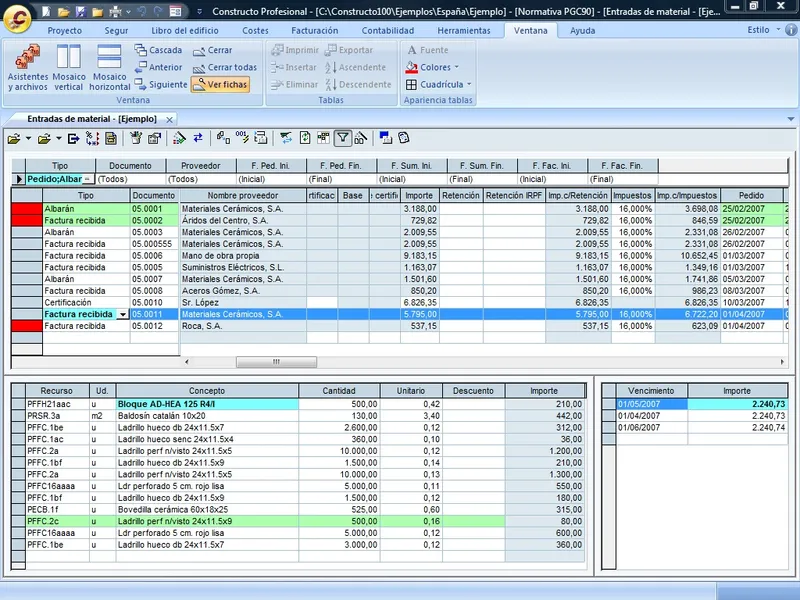Screen dimensions: 800x600
Task: Open the Herramientas ribbon tab
Action: [x=464, y=31]
